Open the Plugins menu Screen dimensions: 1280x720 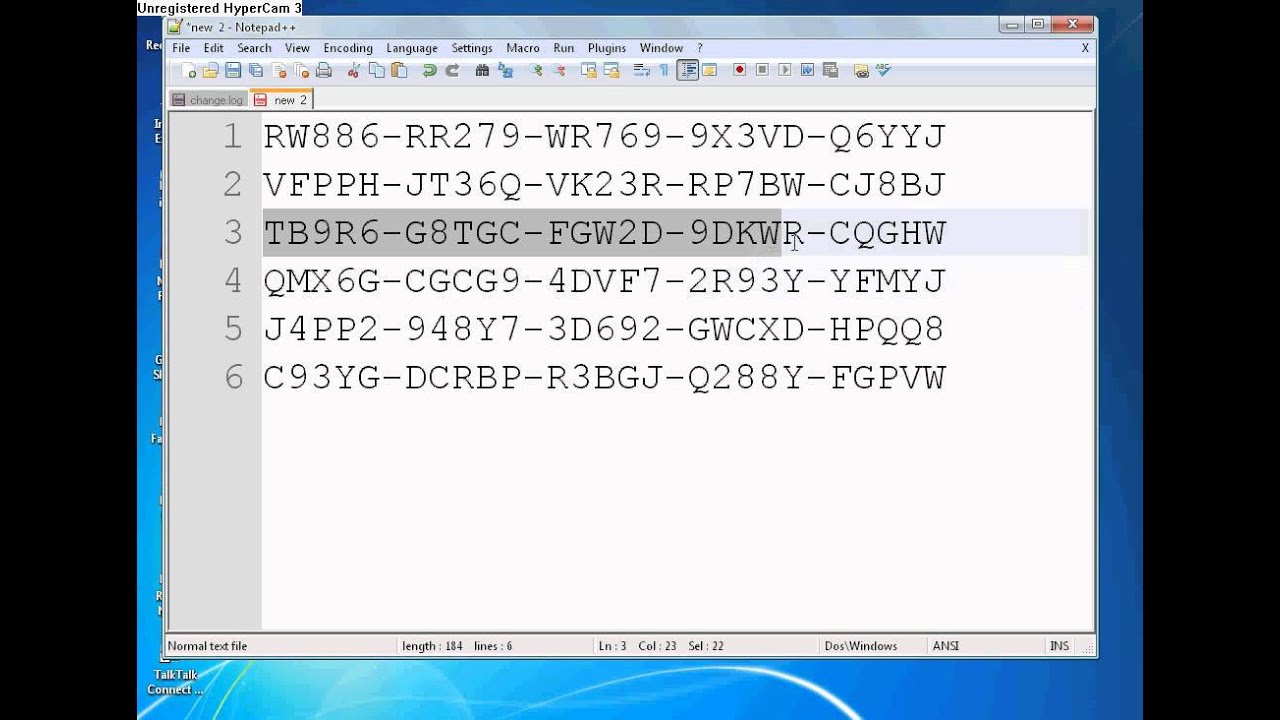pyautogui.click(x=607, y=48)
